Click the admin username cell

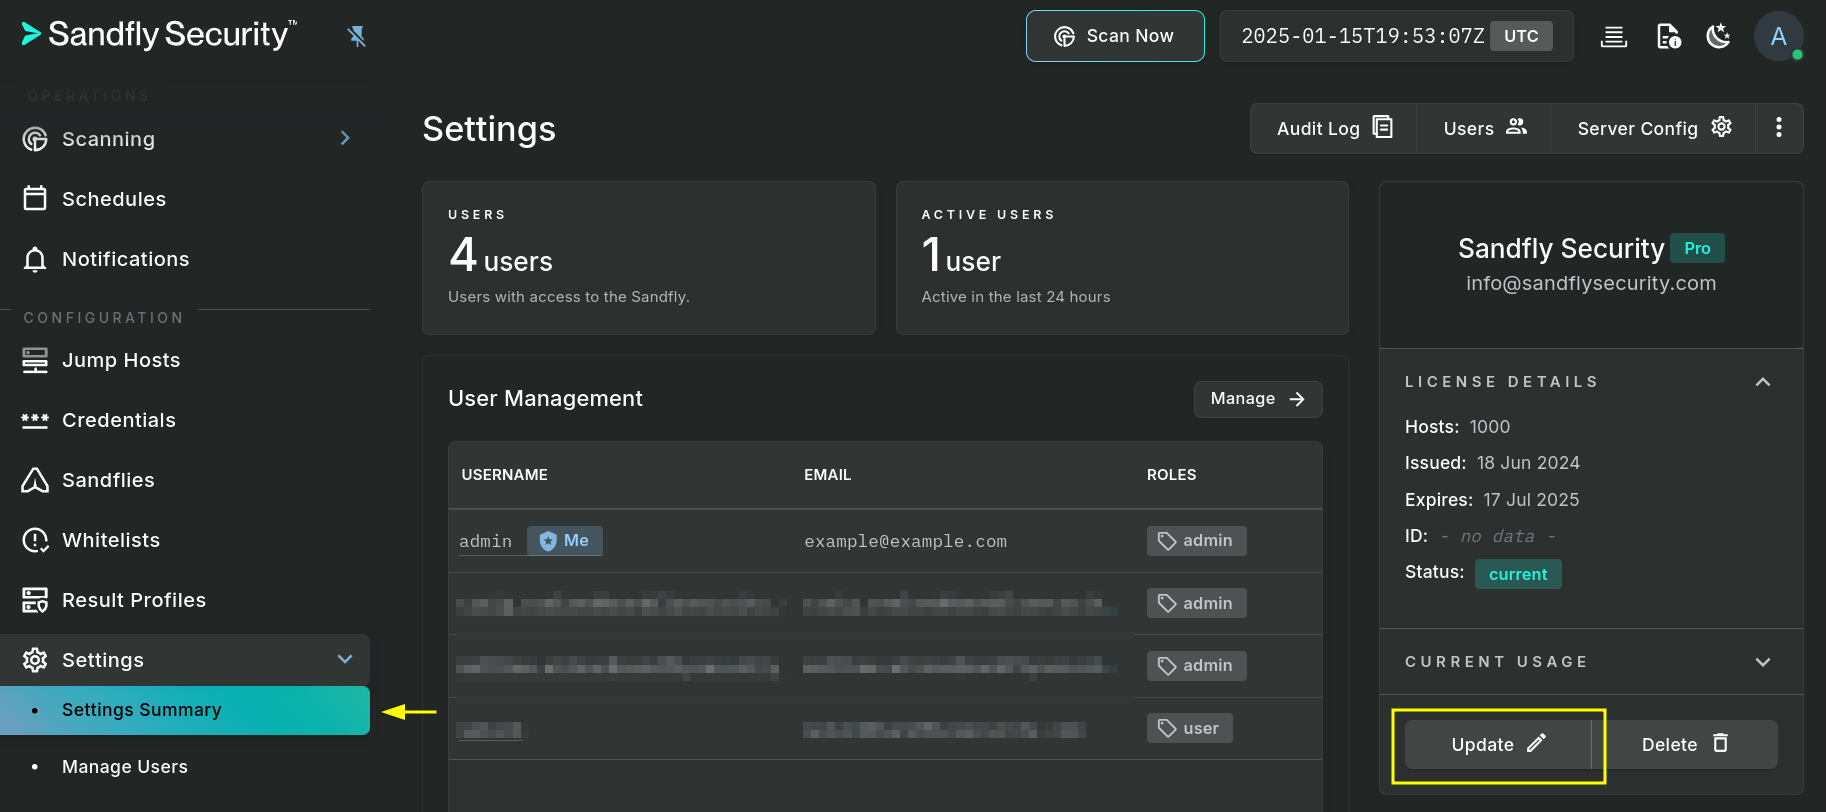[x=485, y=542]
